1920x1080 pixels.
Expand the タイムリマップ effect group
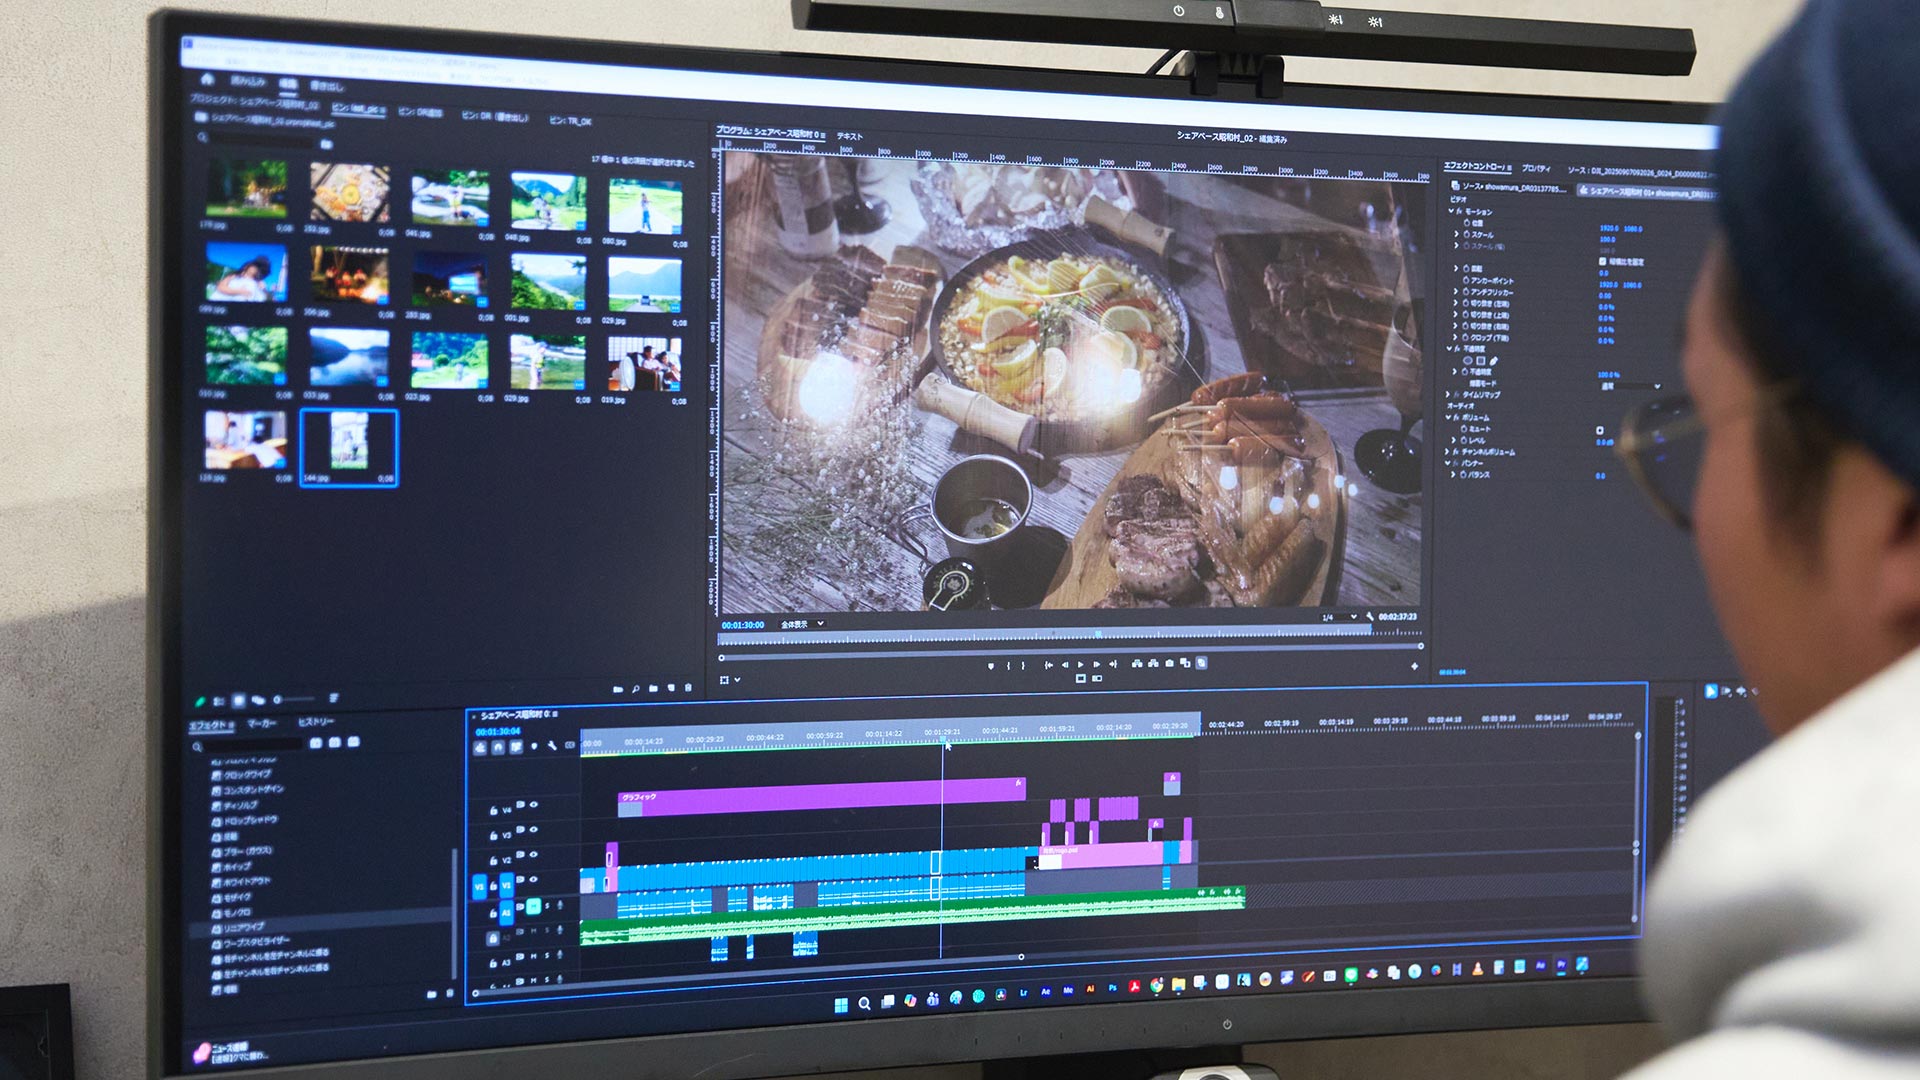tap(1448, 394)
